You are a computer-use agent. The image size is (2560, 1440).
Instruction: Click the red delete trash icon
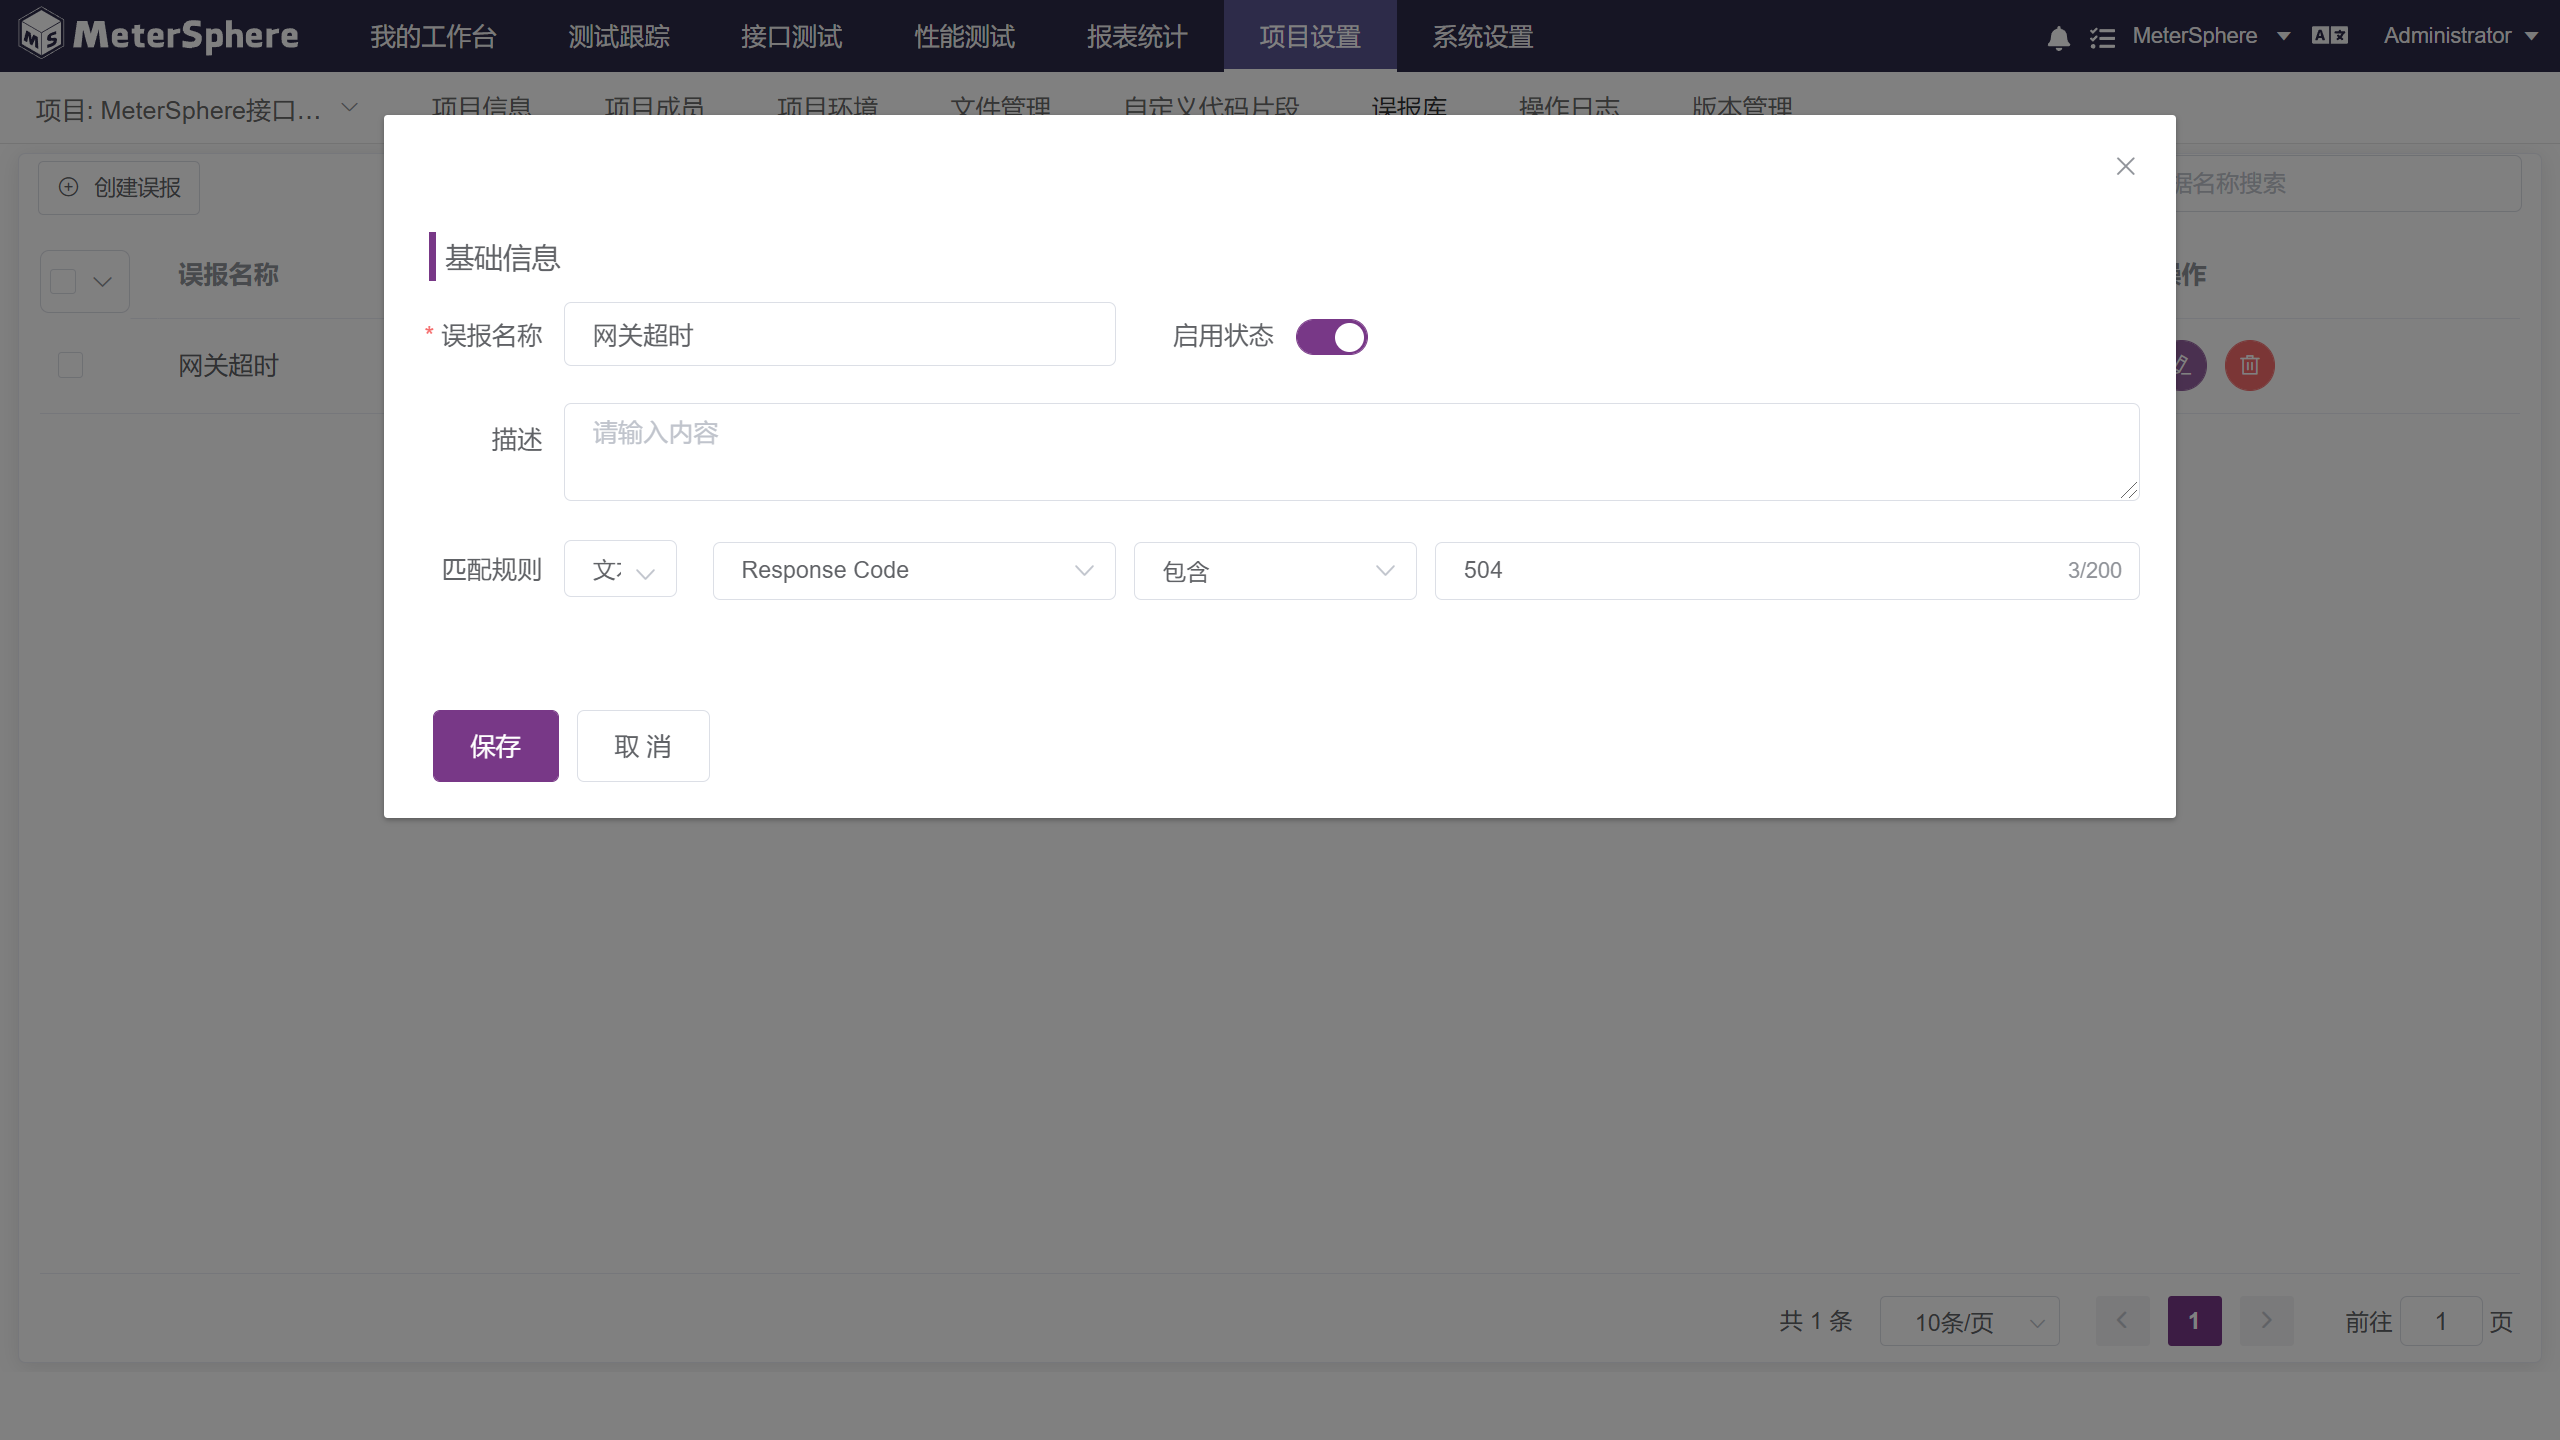(x=2248, y=365)
